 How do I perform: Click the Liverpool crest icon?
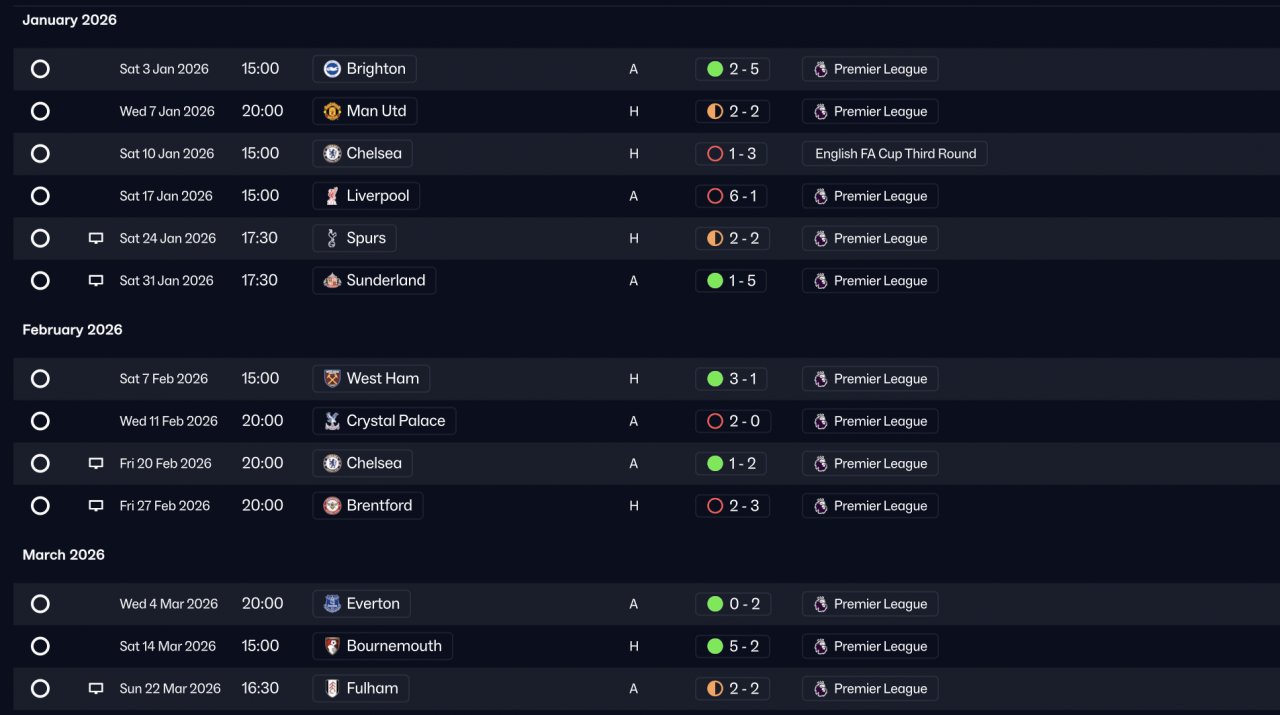[x=332, y=196]
